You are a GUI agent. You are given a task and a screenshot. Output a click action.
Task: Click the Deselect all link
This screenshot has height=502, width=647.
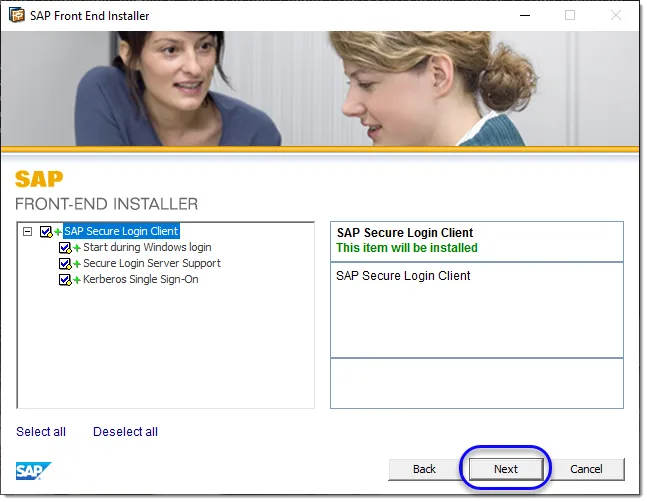point(125,432)
